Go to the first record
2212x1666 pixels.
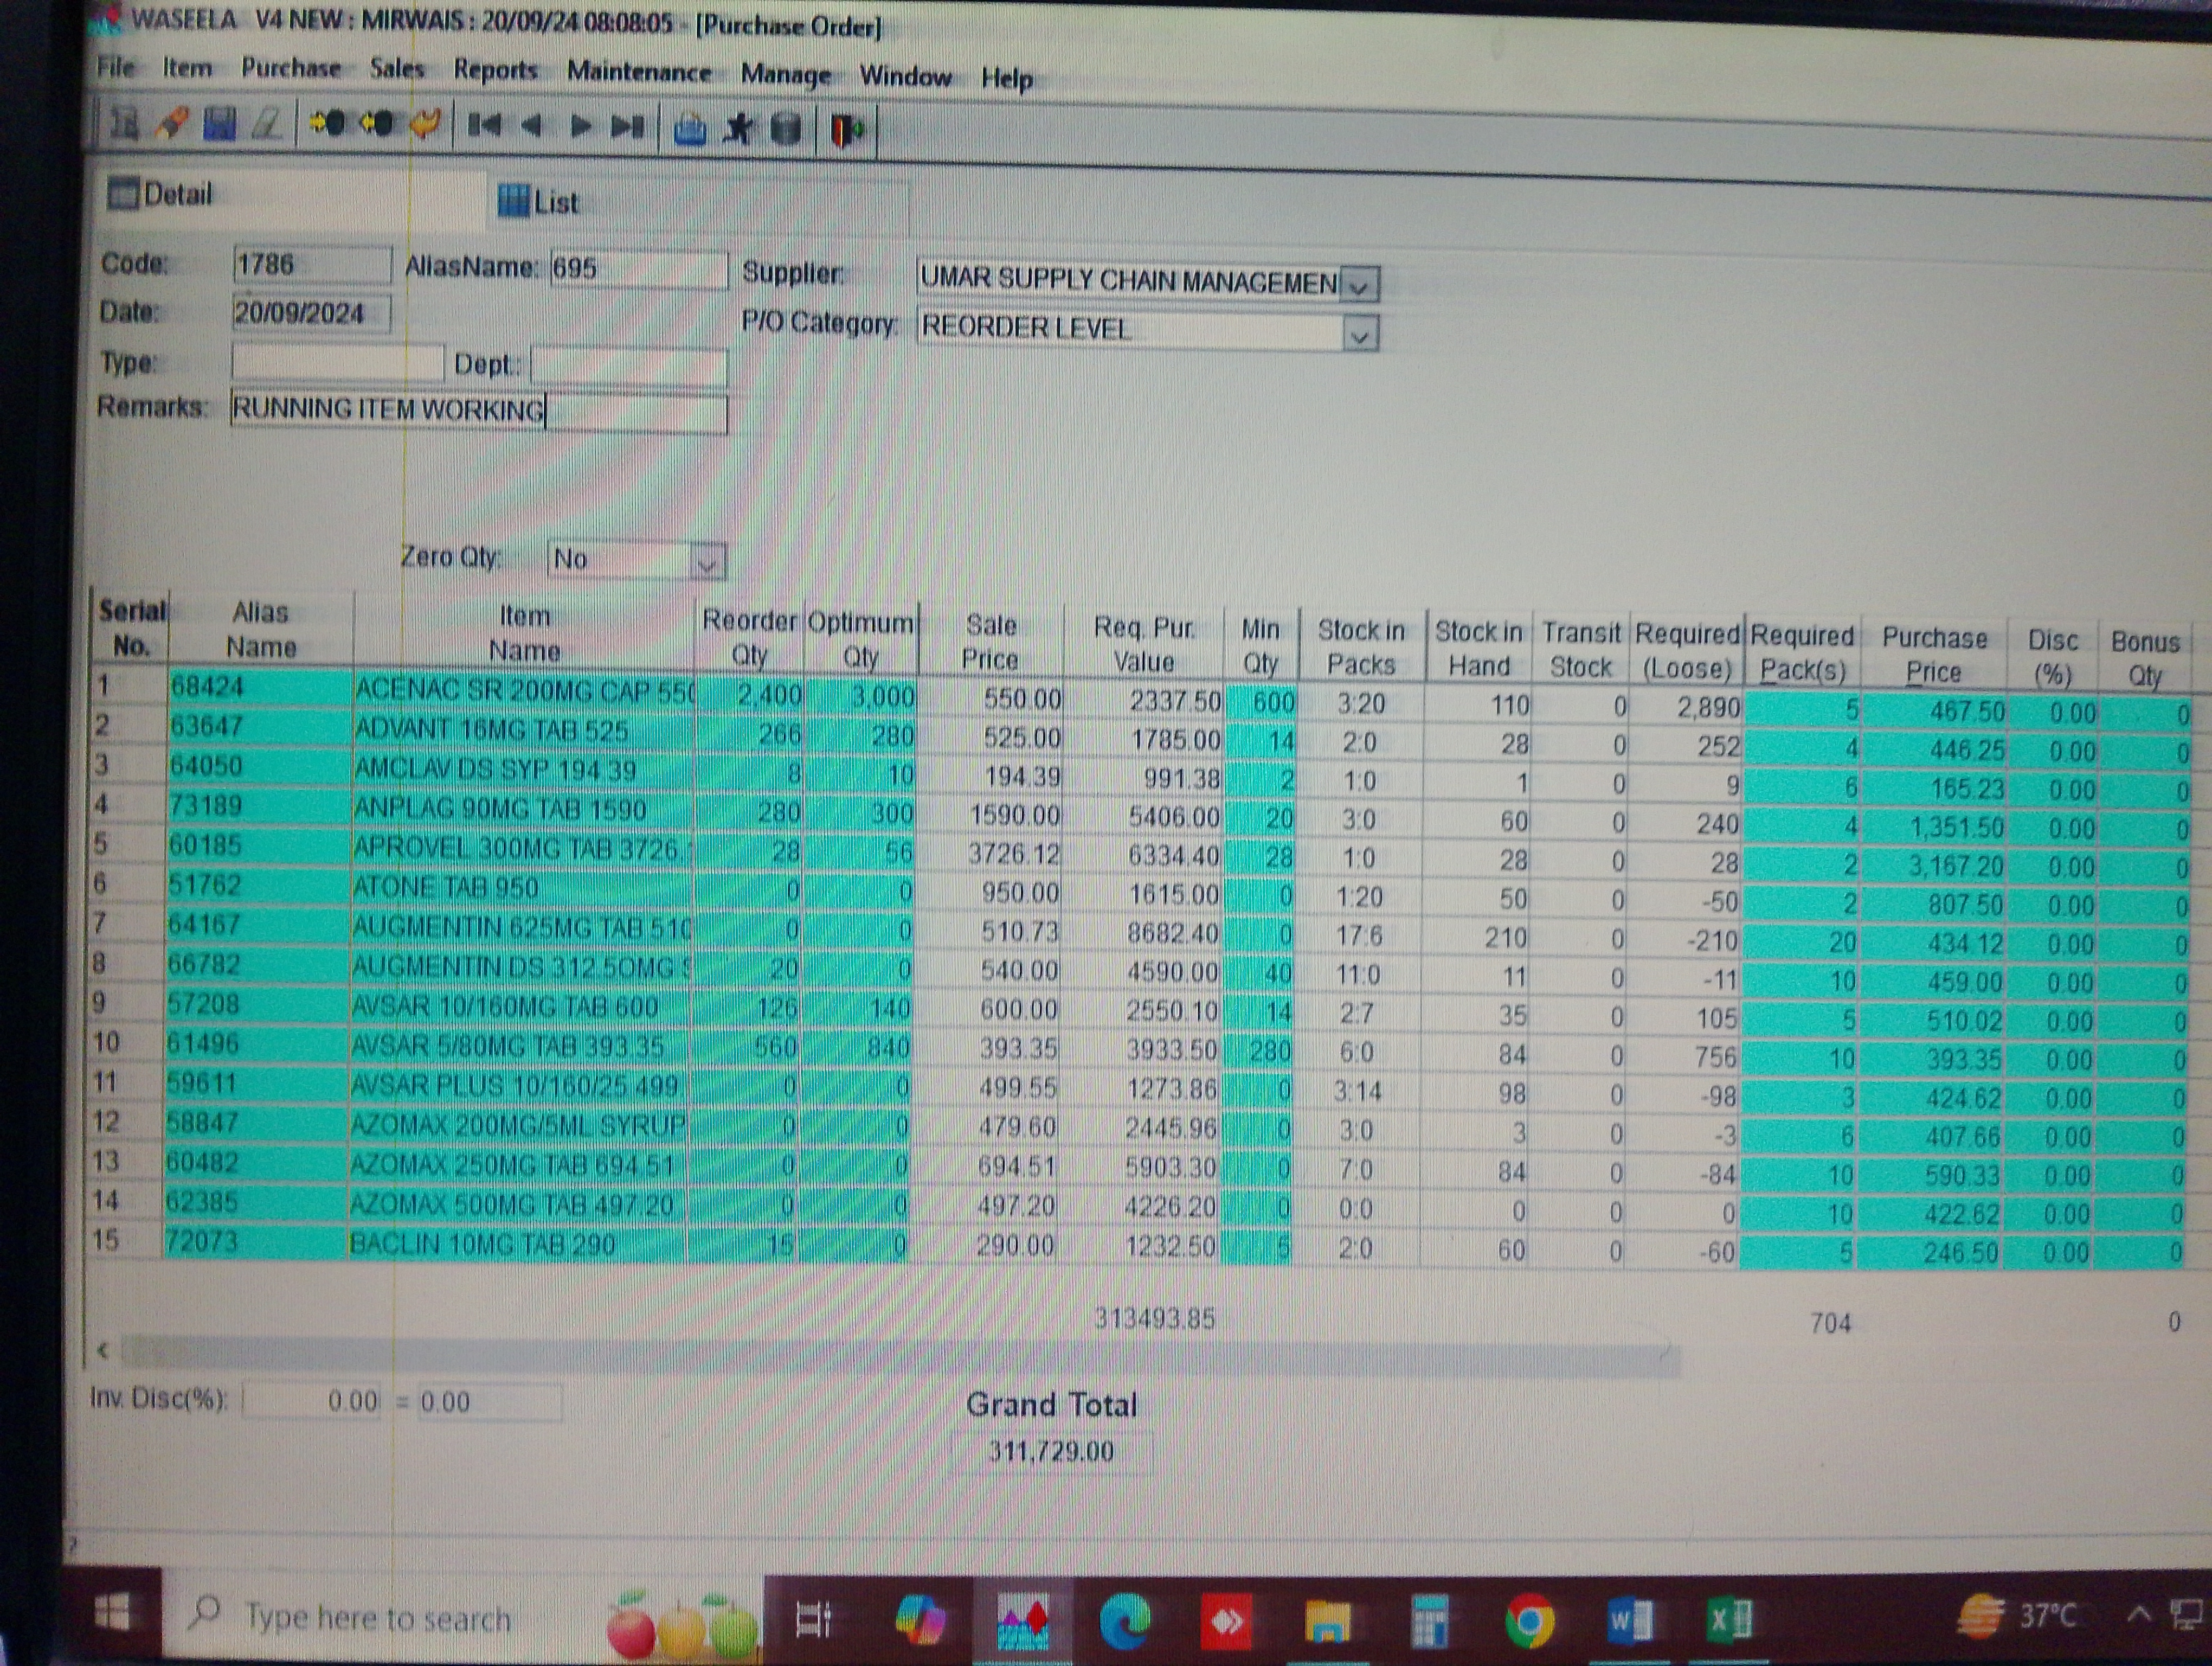click(484, 125)
